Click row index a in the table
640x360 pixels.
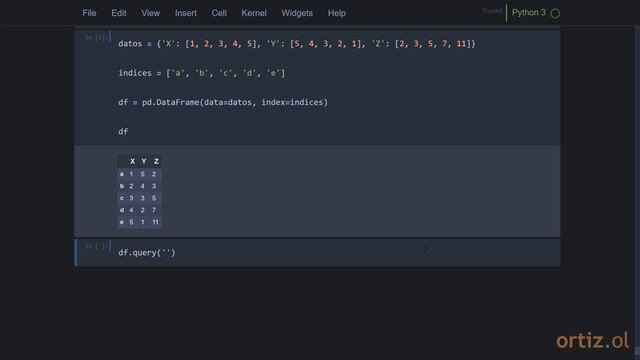point(122,174)
